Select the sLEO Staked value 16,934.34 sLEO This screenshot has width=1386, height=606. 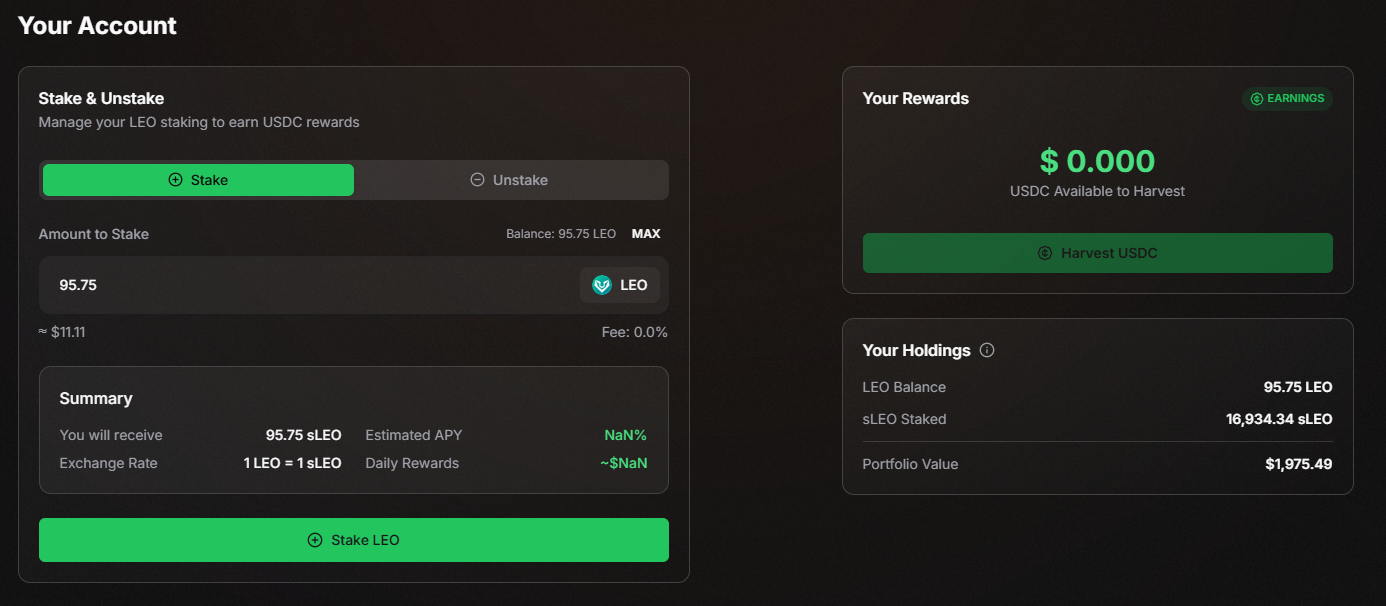pyautogui.click(x=1279, y=419)
